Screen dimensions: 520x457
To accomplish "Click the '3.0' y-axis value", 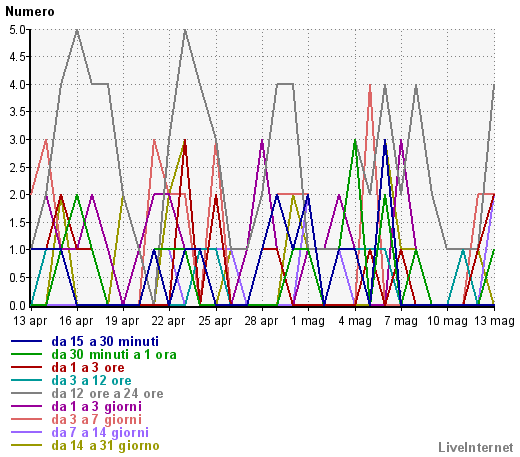I will tap(17, 140).
